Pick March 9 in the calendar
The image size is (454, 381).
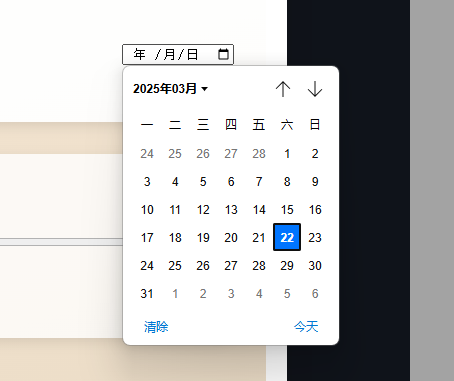(x=315, y=182)
